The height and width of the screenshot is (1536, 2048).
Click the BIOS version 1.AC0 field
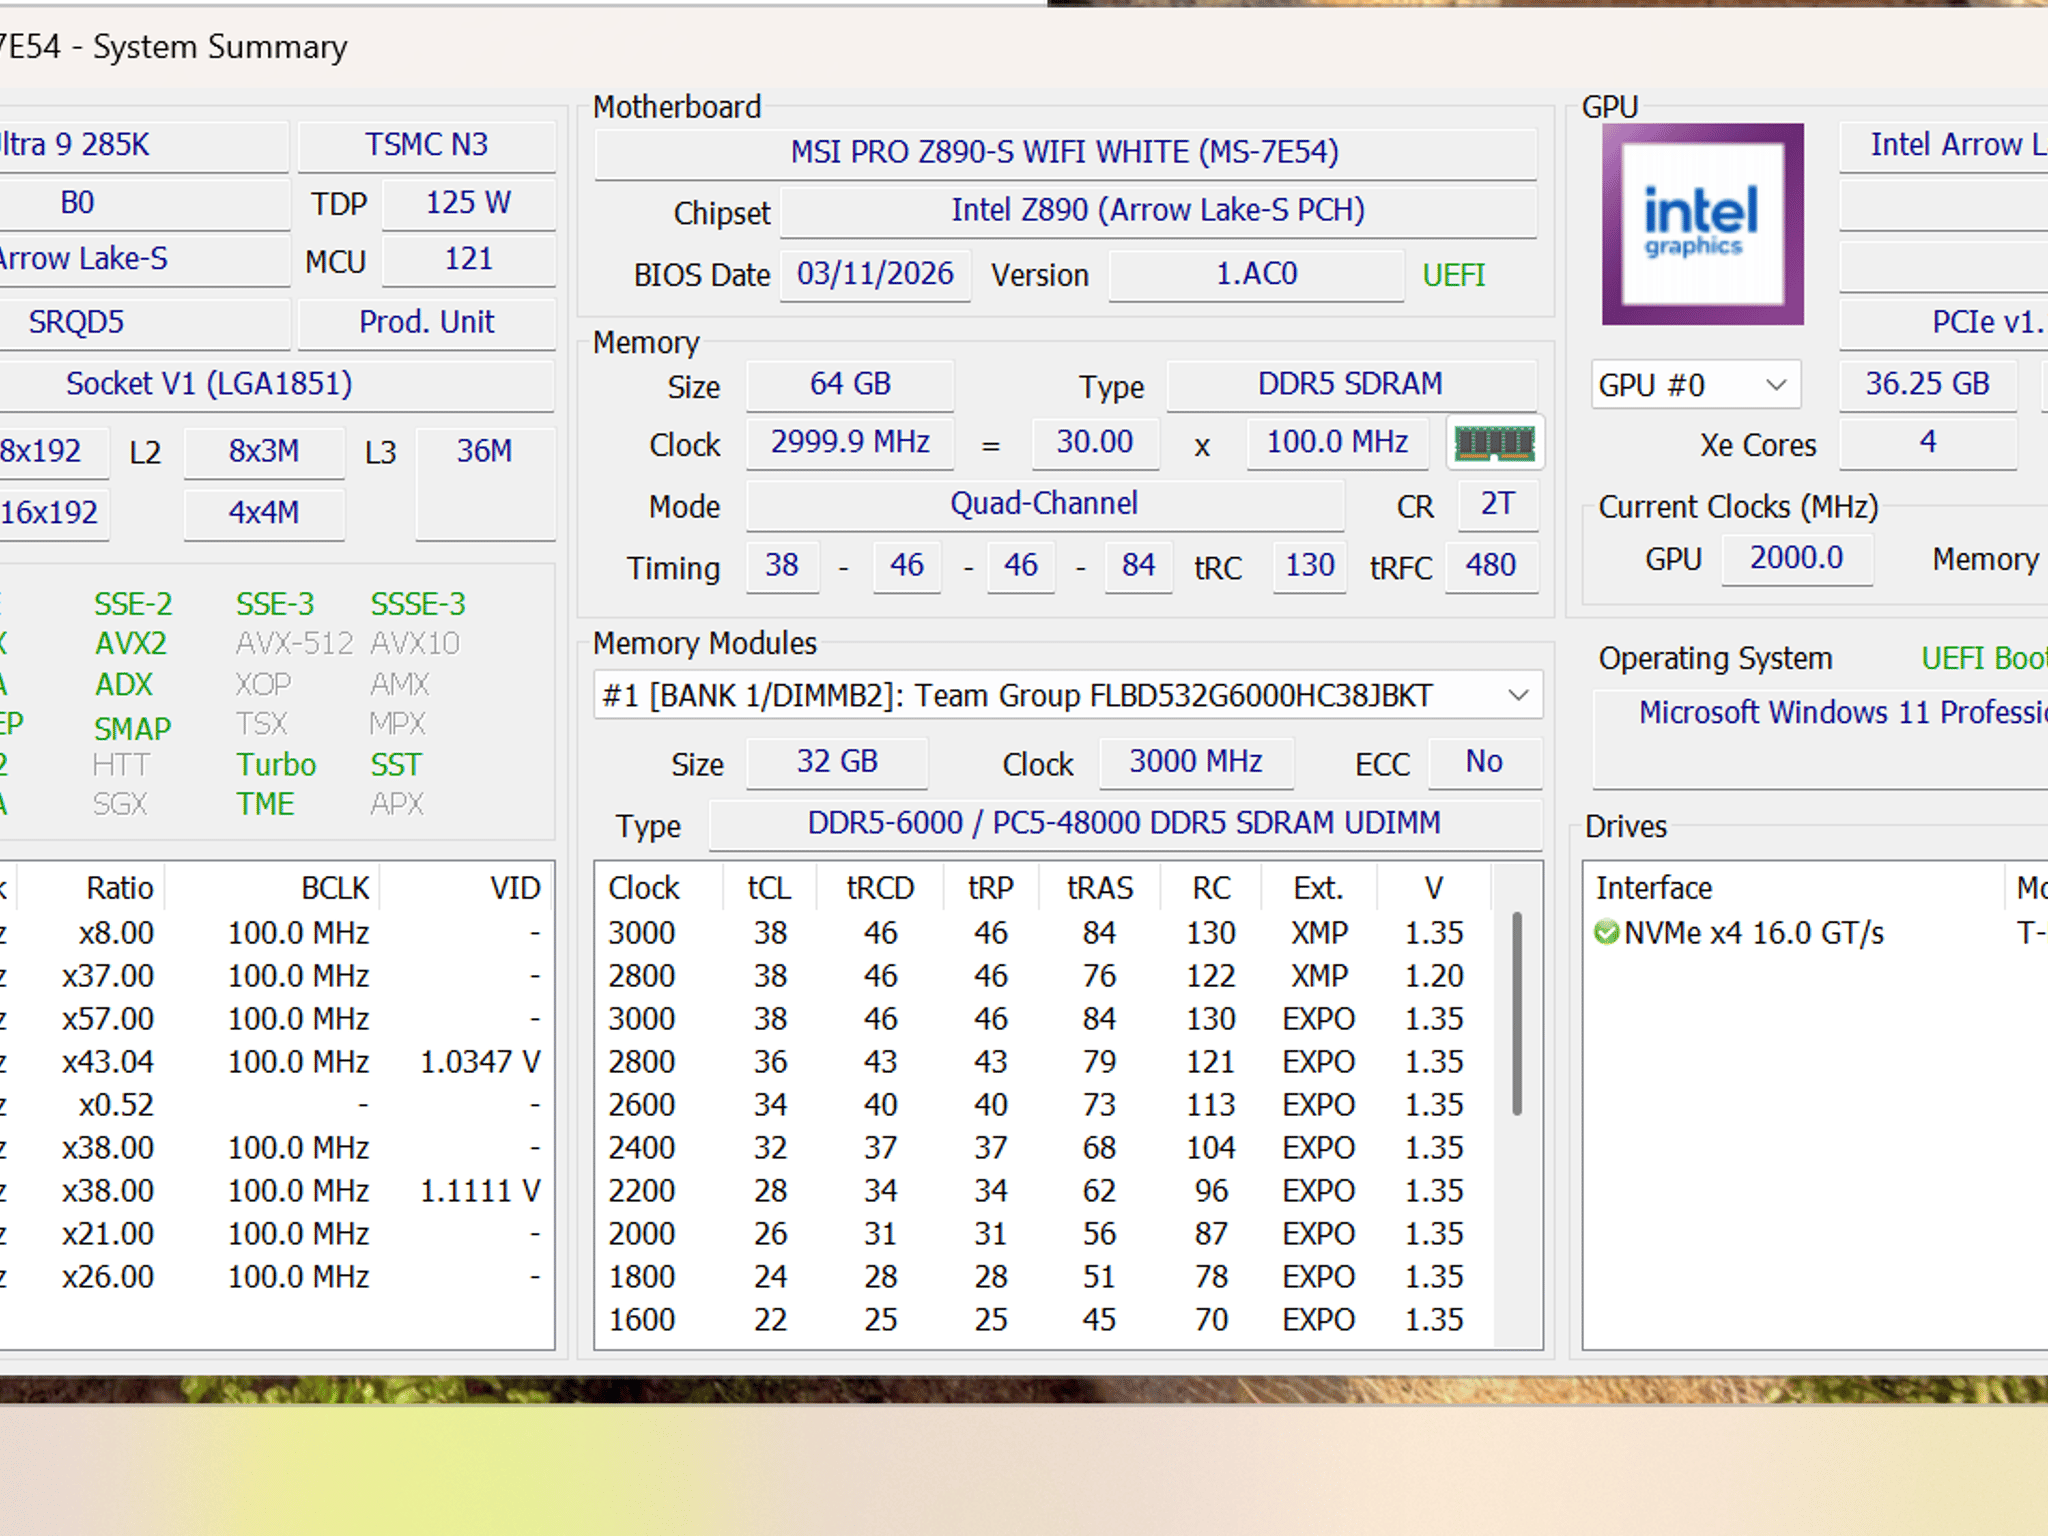tap(1256, 274)
